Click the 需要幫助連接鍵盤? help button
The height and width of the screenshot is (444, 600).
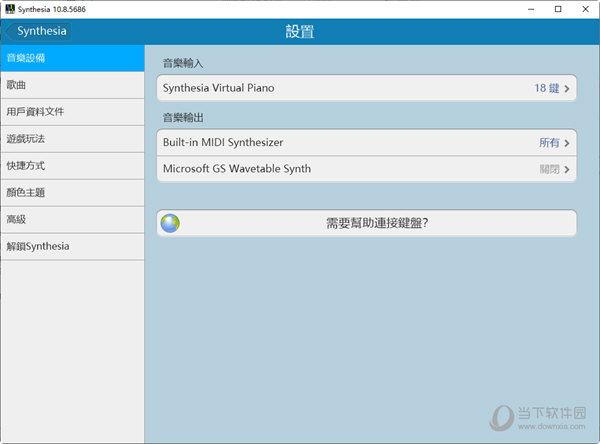tap(367, 223)
